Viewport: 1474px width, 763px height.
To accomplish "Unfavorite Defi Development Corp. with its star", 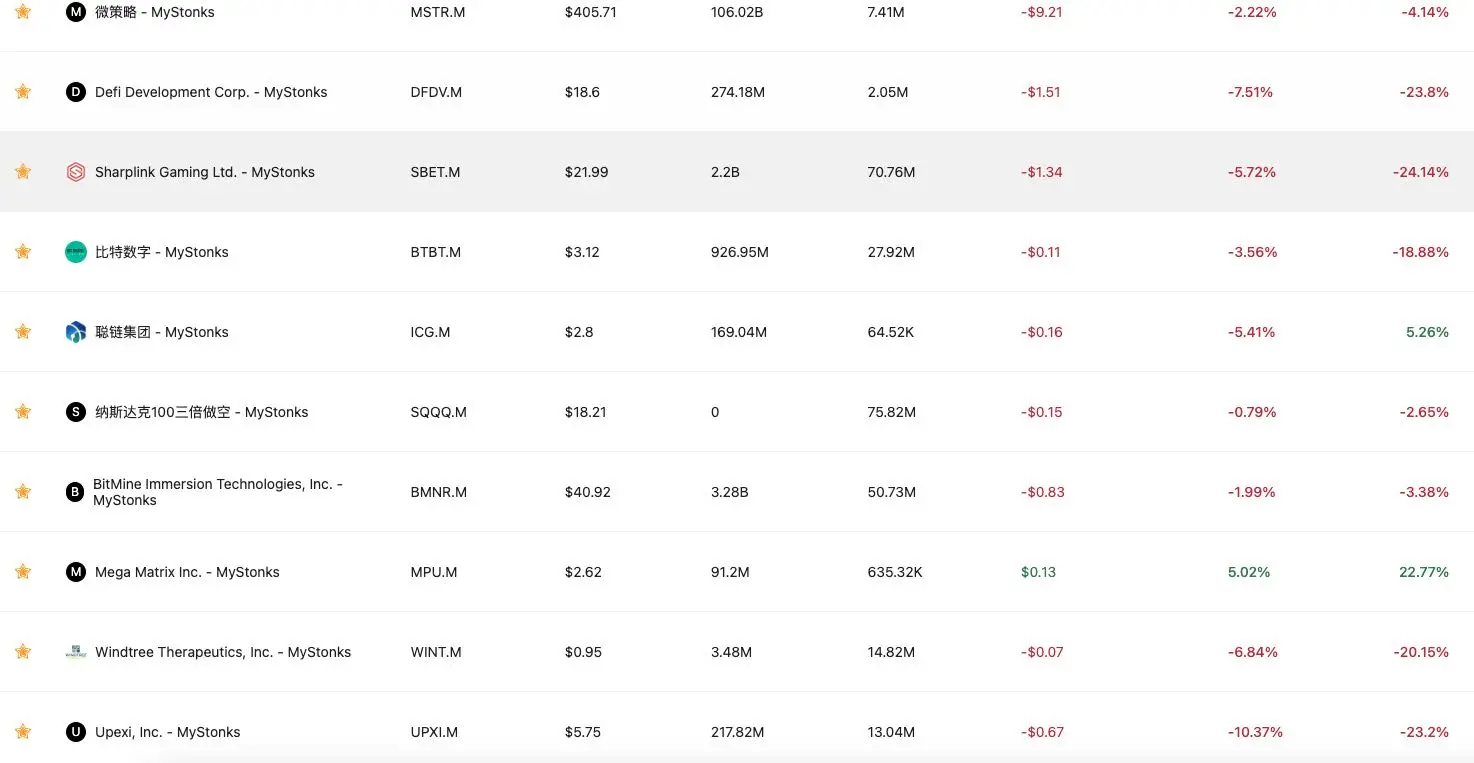I will (x=23, y=92).
